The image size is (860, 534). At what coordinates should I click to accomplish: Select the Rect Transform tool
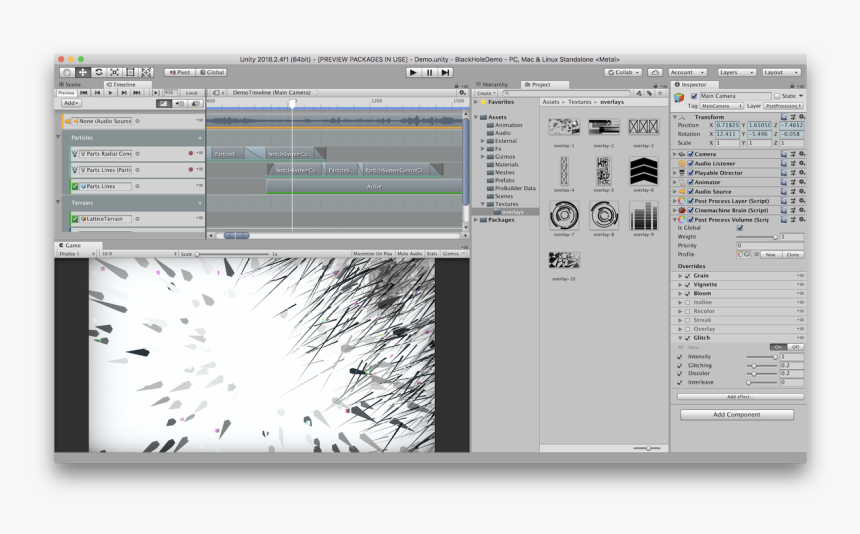[130, 72]
